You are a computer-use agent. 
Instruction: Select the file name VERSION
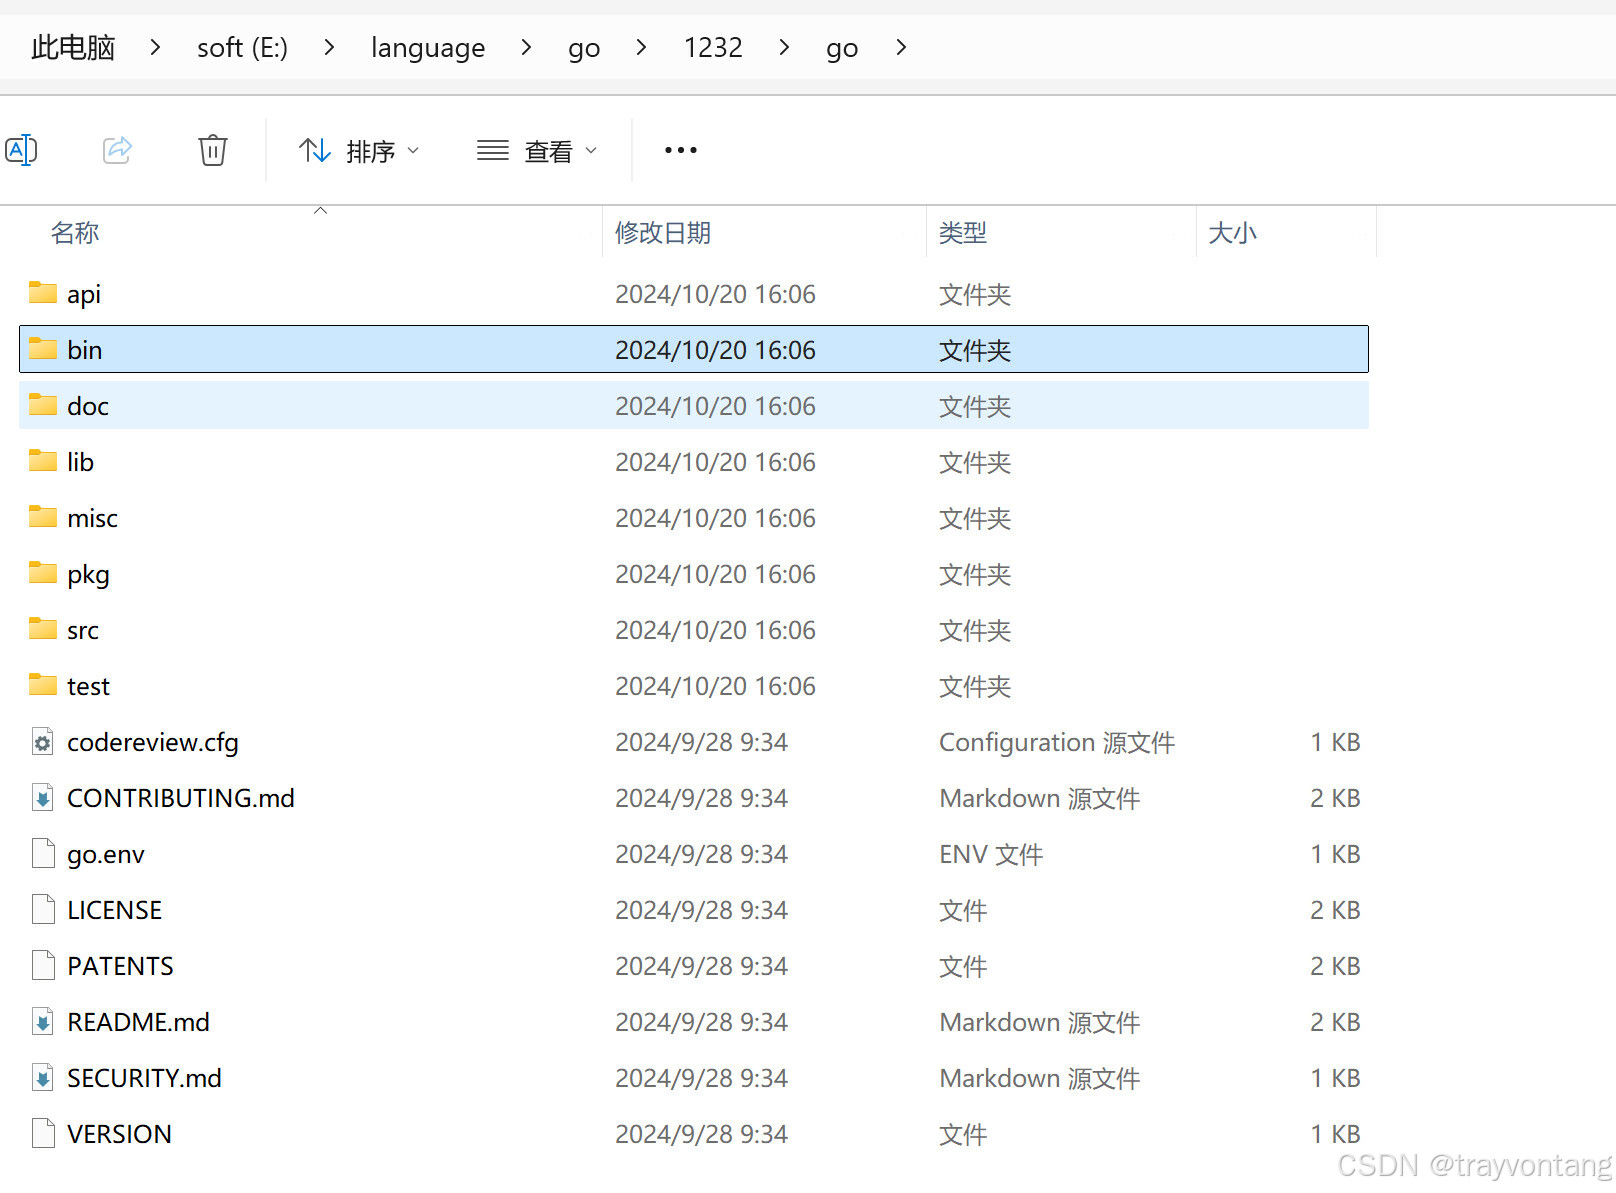[x=119, y=1134]
